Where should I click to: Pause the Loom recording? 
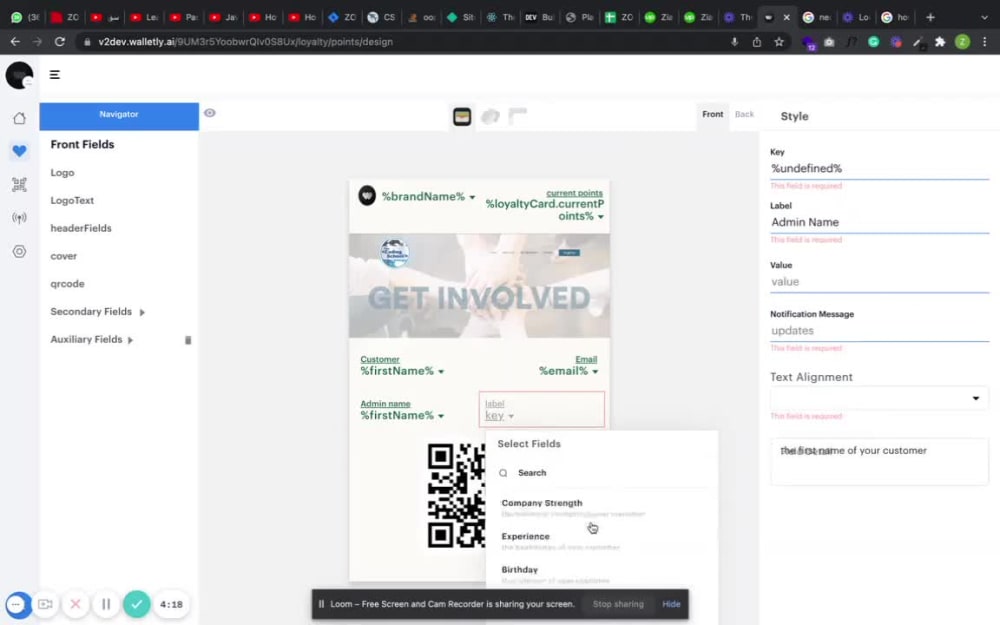pyautogui.click(x=106, y=604)
